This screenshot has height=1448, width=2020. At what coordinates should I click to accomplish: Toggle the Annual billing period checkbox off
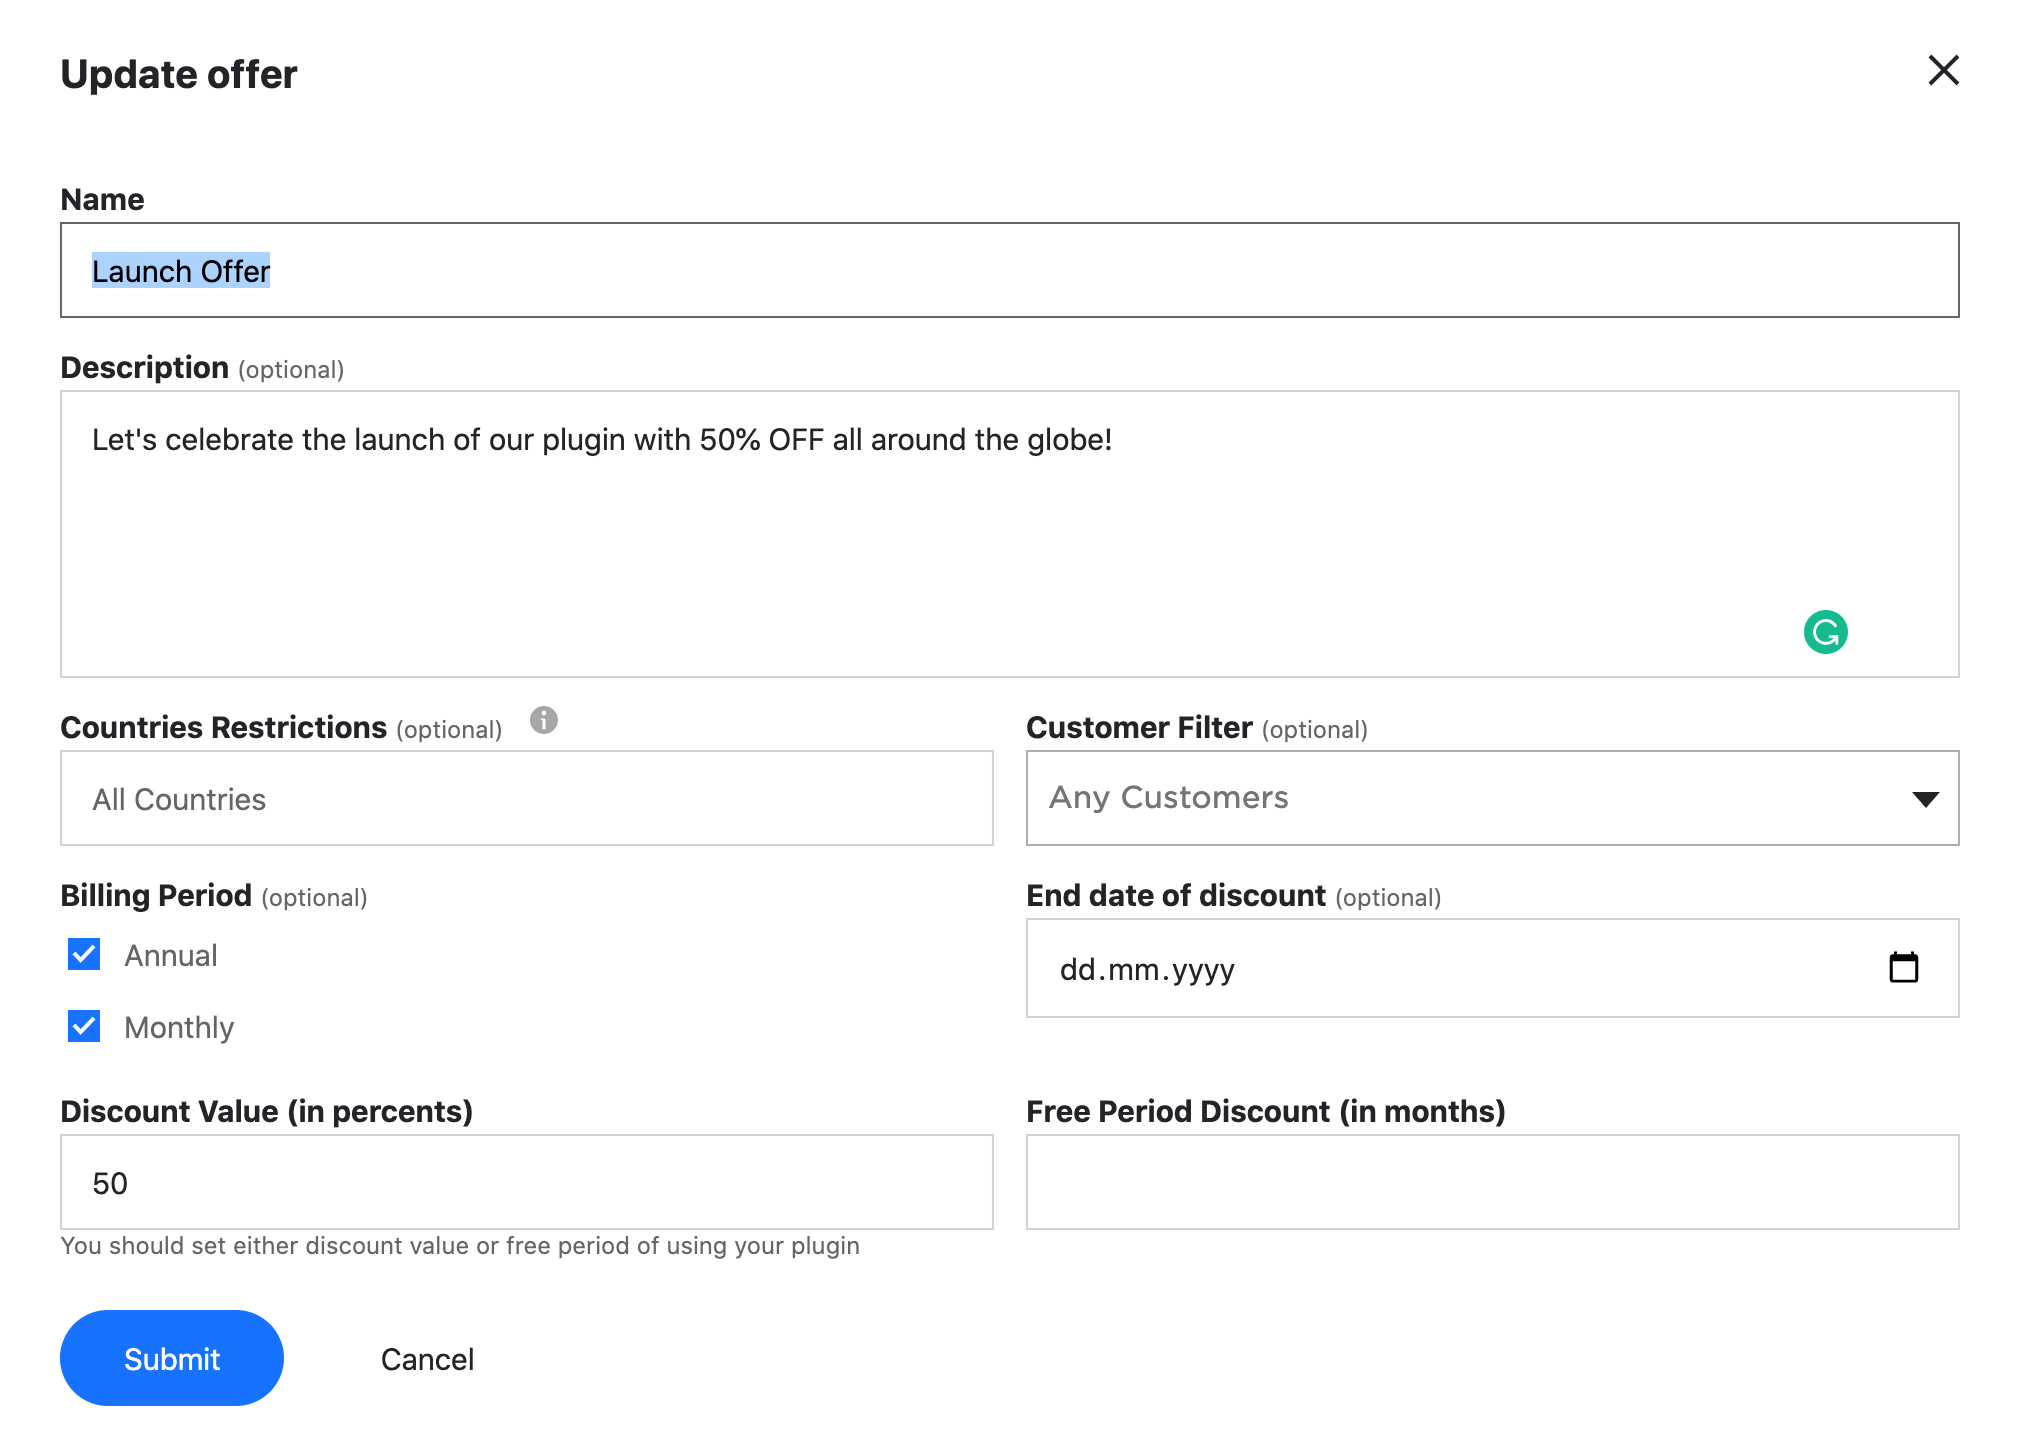click(x=85, y=954)
